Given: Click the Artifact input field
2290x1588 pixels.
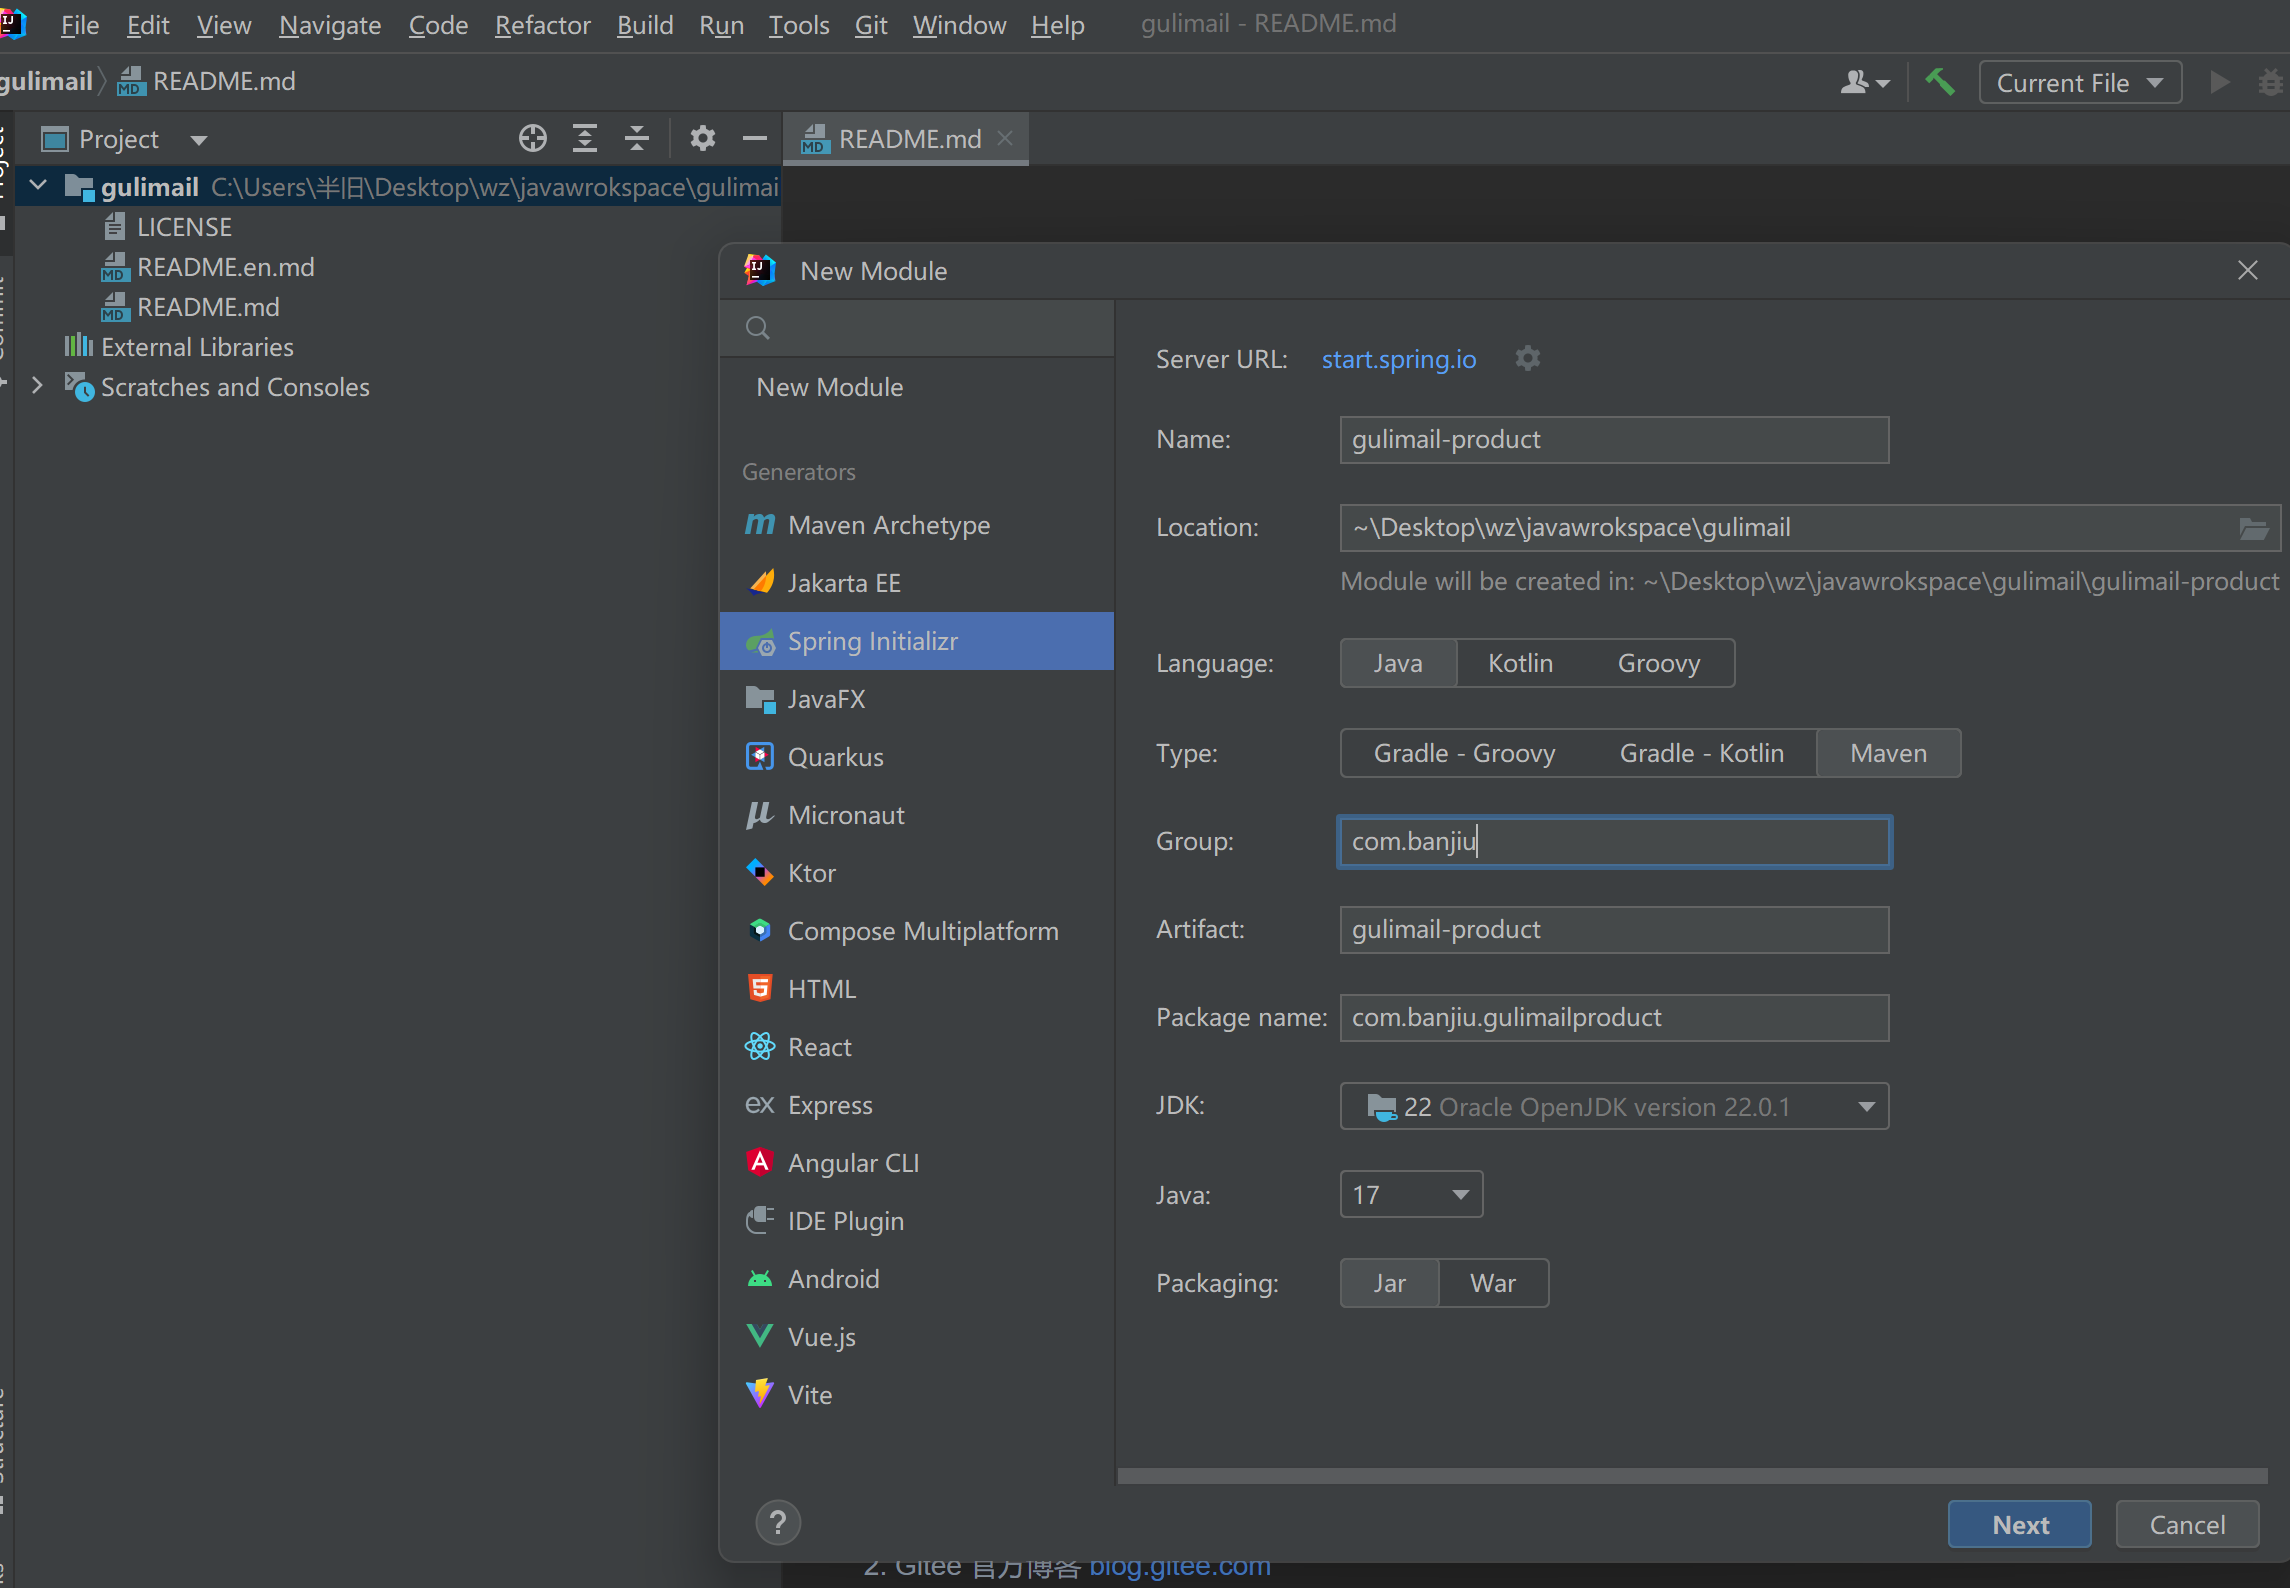Looking at the screenshot, I should pos(1613,930).
